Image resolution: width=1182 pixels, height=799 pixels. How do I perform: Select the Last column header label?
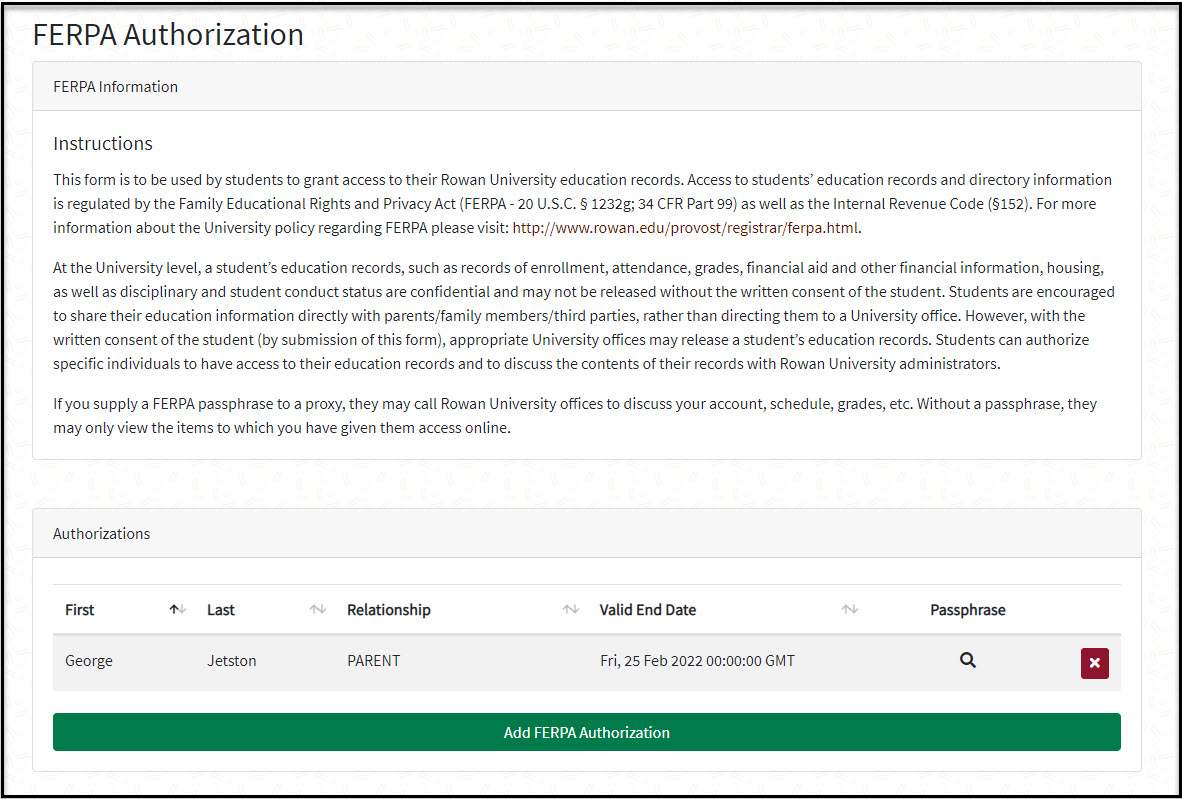click(x=221, y=609)
